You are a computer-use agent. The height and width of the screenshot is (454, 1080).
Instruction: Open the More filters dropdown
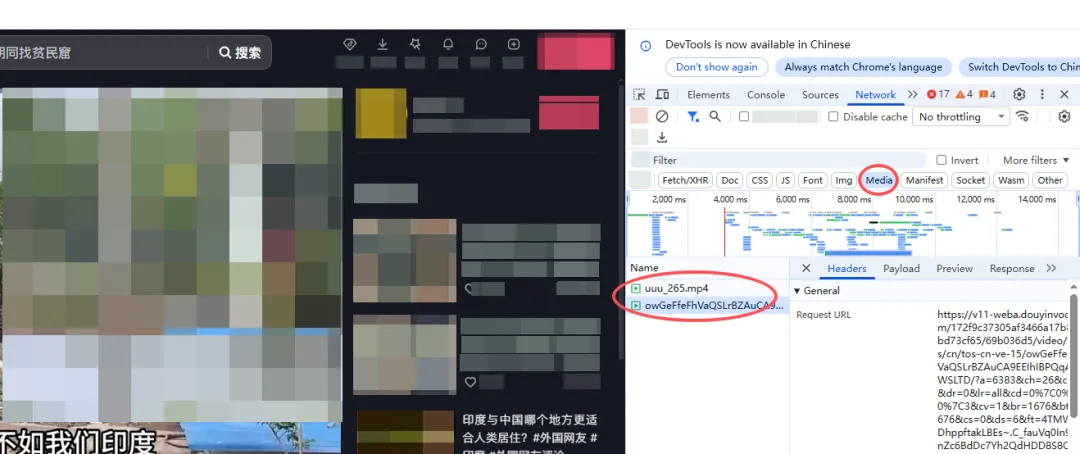[1036, 160]
